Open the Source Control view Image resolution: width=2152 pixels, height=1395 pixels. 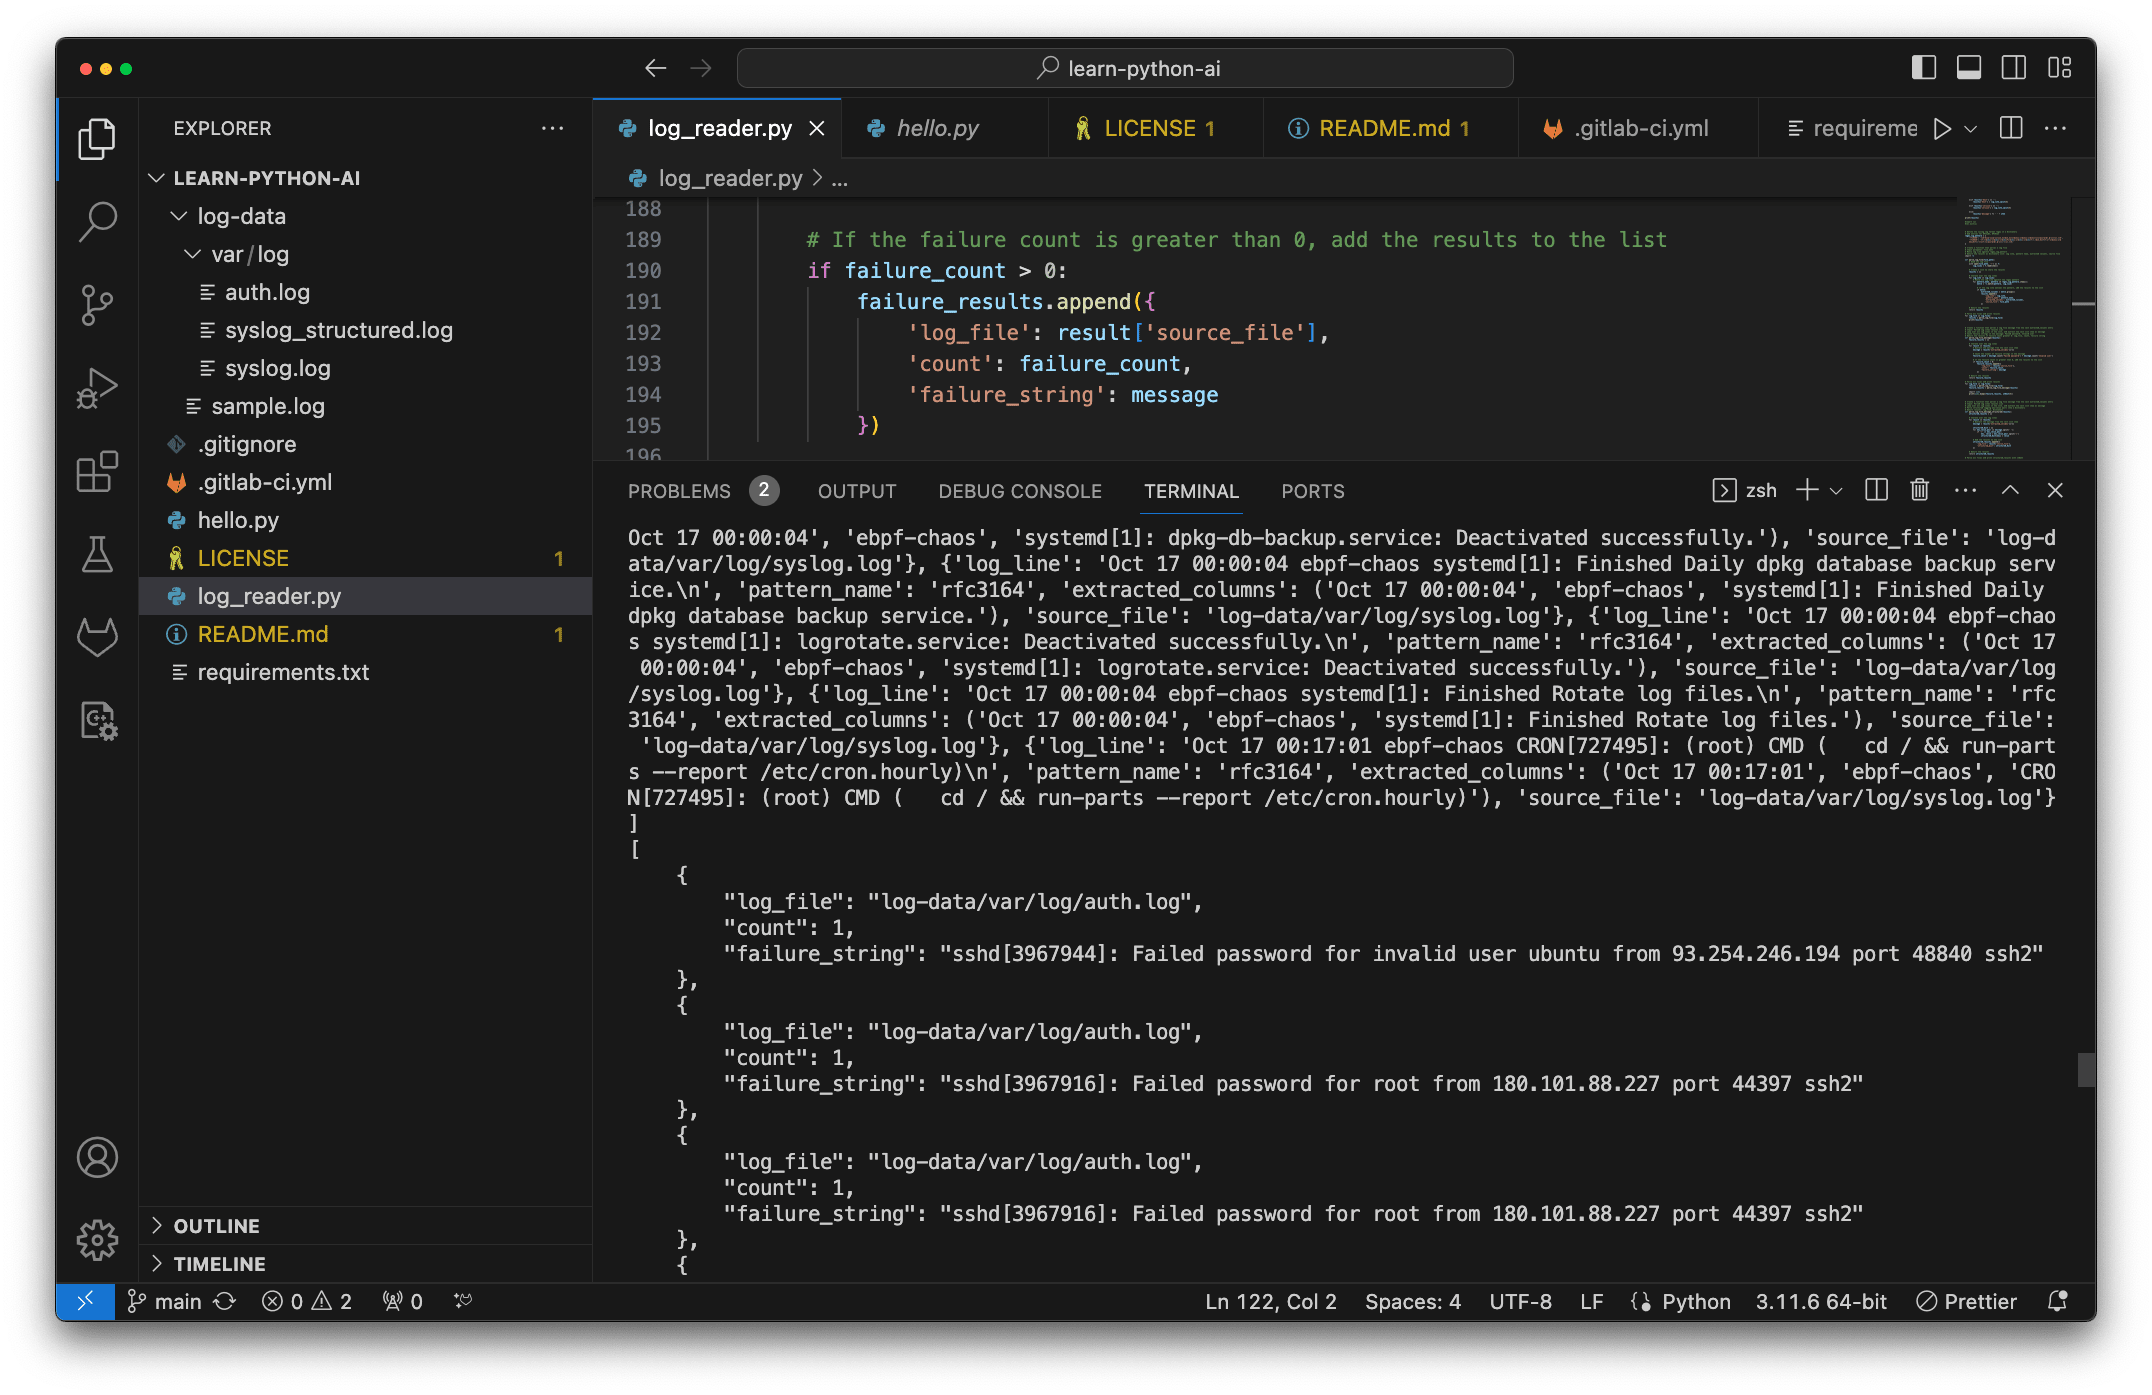pyautogui.click(x=97, y=305)
